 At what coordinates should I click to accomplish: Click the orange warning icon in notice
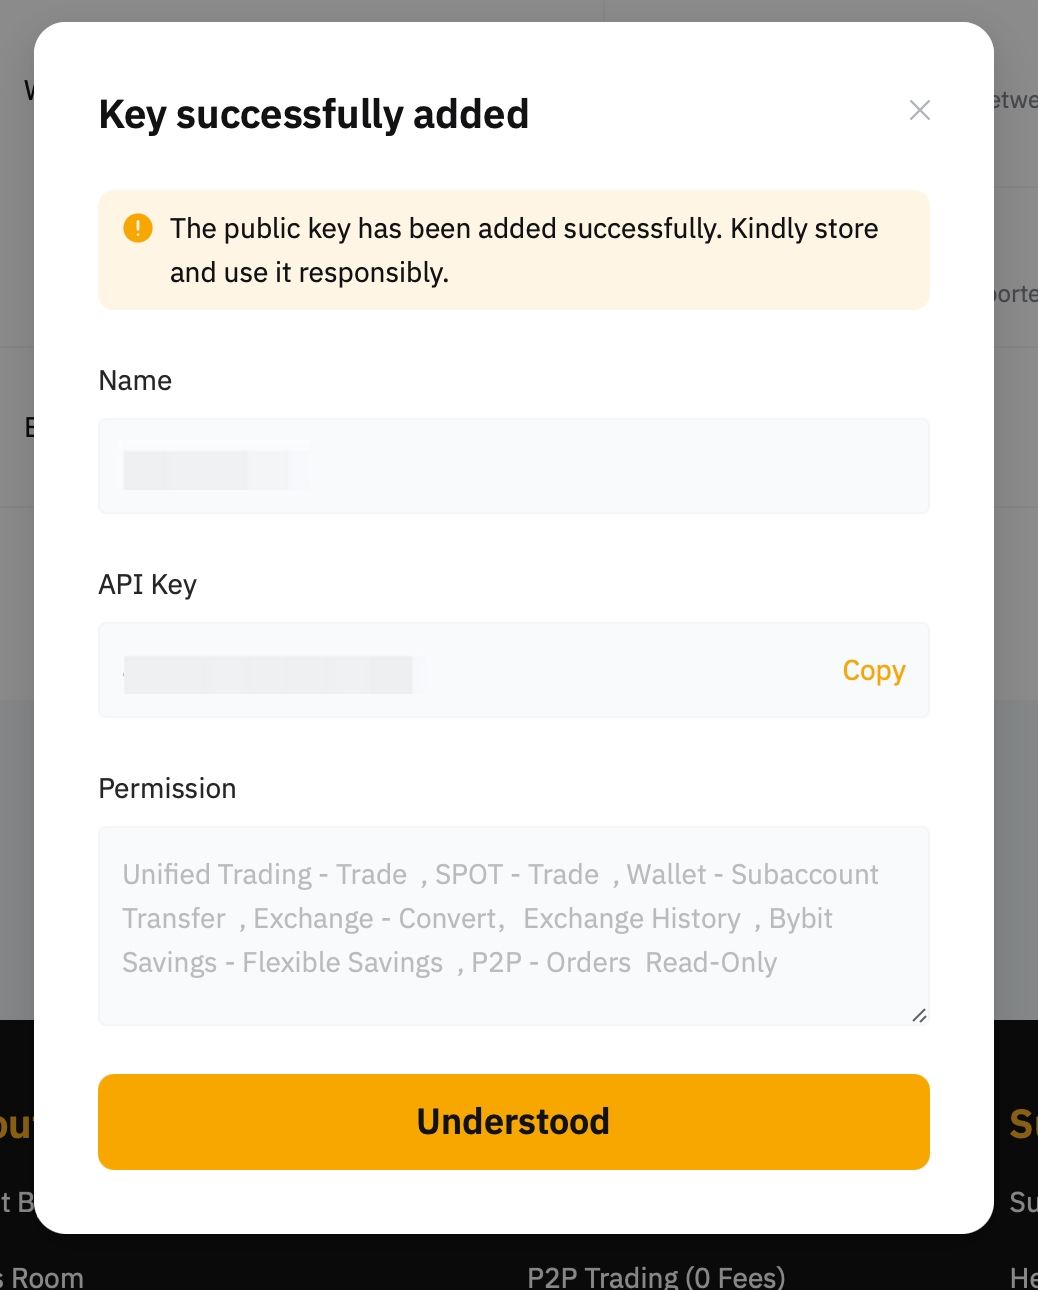138,228
